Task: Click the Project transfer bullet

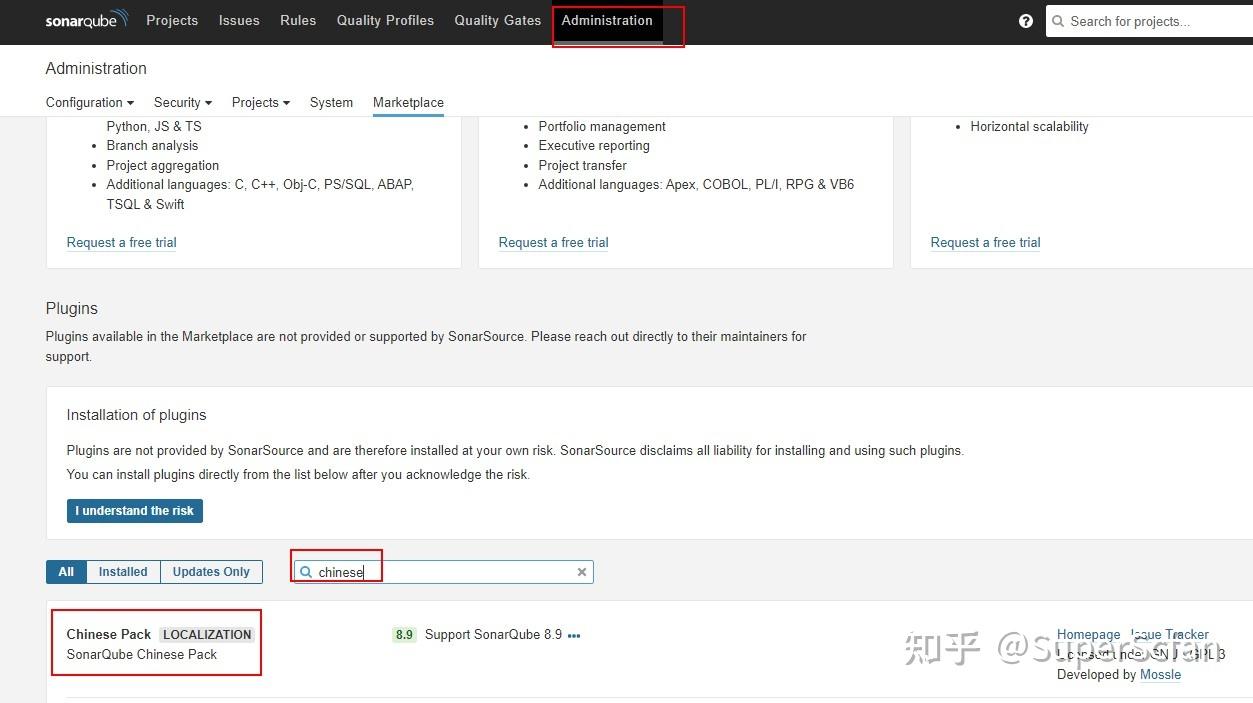Action: pos(583,165)
